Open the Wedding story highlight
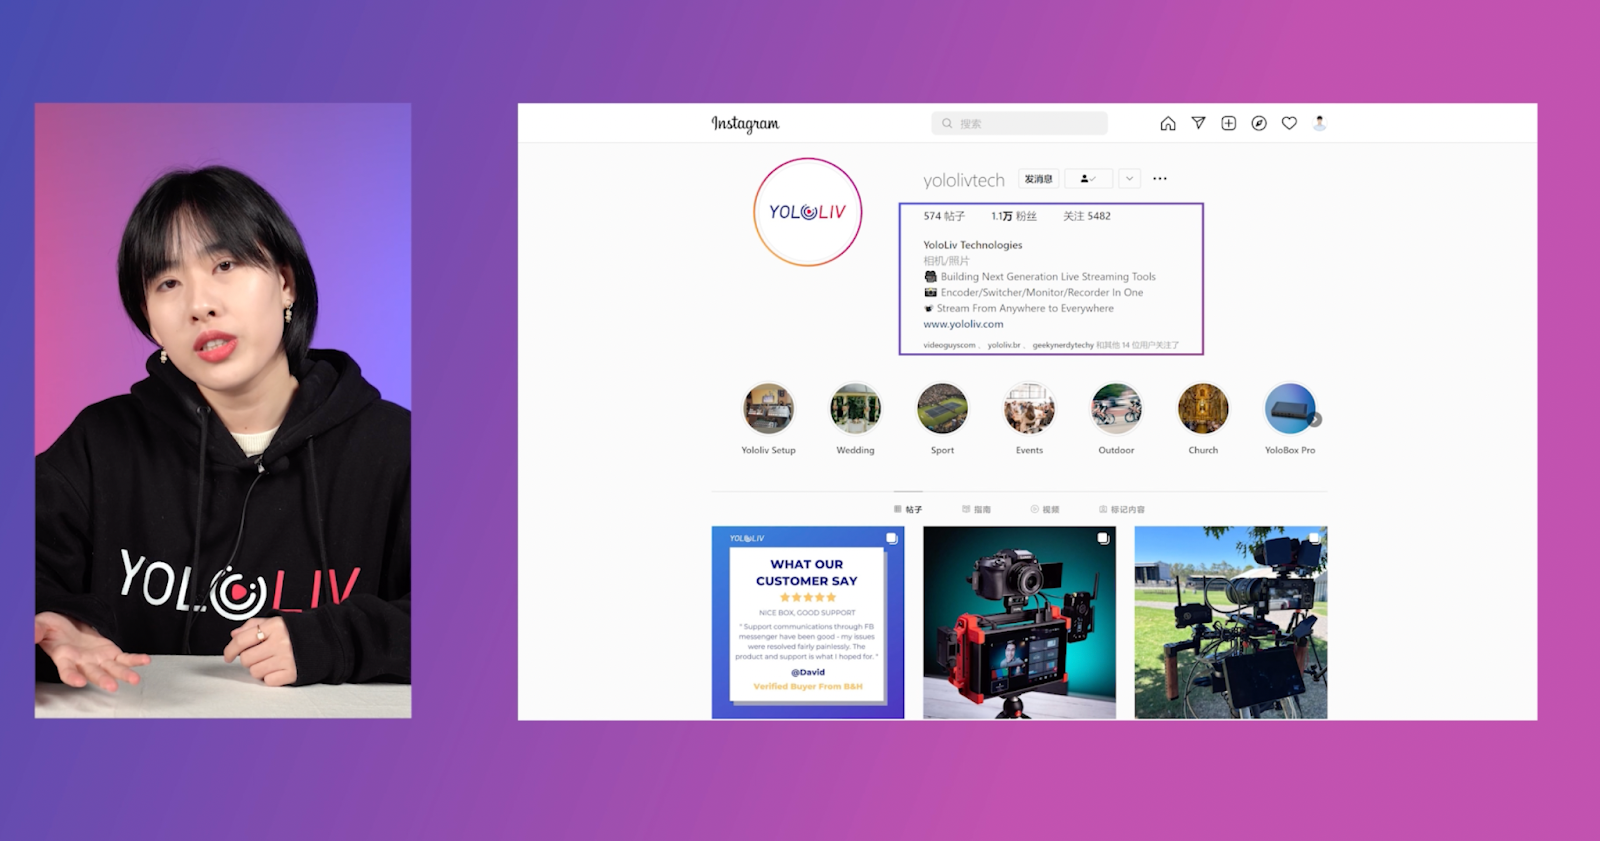 [855, 409]
